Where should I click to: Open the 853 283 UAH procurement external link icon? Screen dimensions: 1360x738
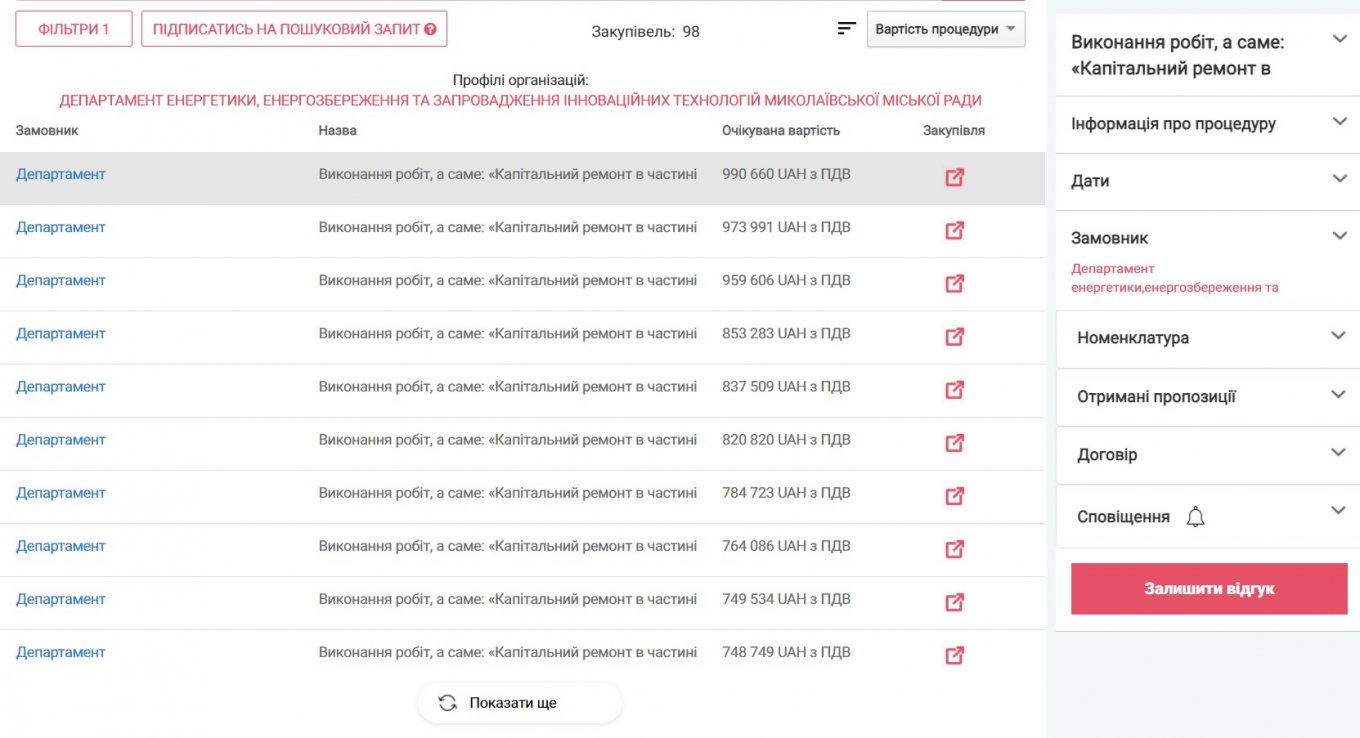[954, 336]
